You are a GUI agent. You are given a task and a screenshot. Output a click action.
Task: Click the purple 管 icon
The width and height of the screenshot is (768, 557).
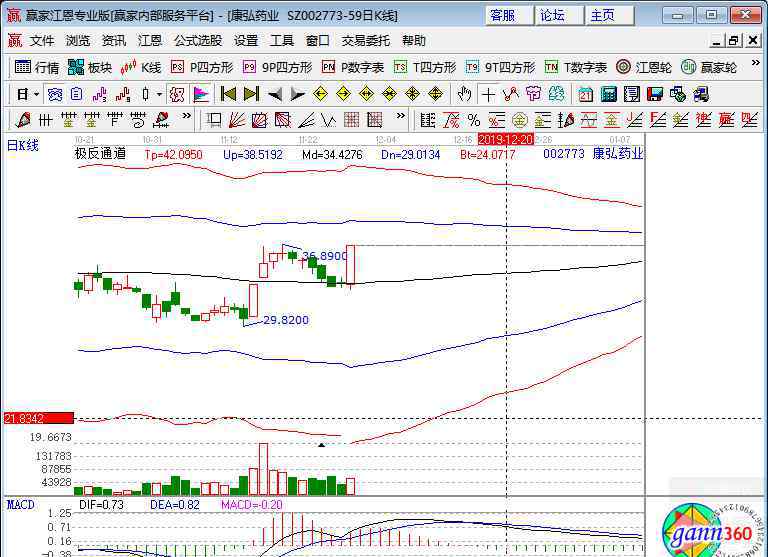533,94
